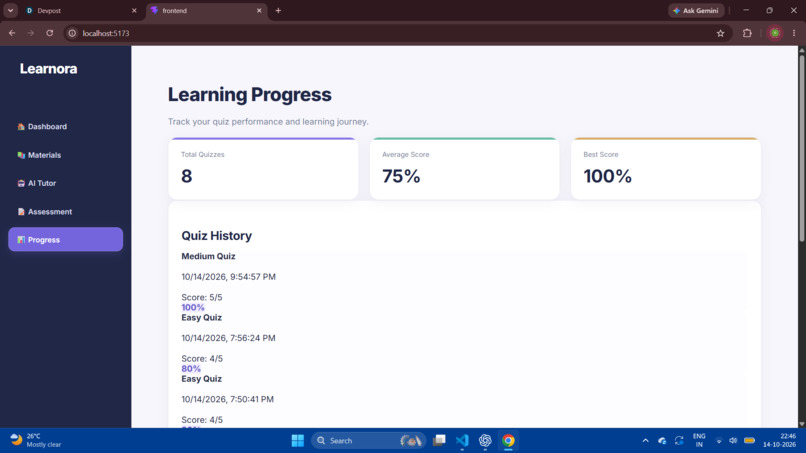This screenshot has height=453, width=806.
Task: Open Wi-Fi network settings icon
Action: point(719,441)
